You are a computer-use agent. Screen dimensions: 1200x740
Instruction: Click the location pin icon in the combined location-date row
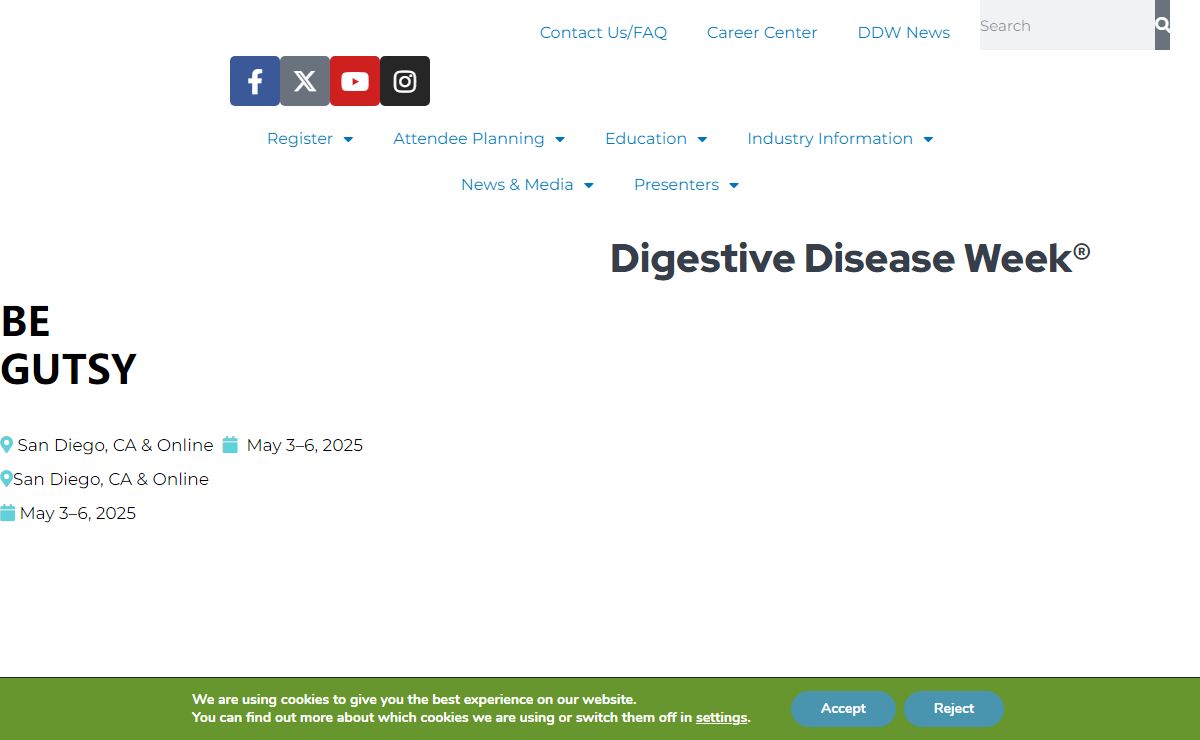coord(6,445)
